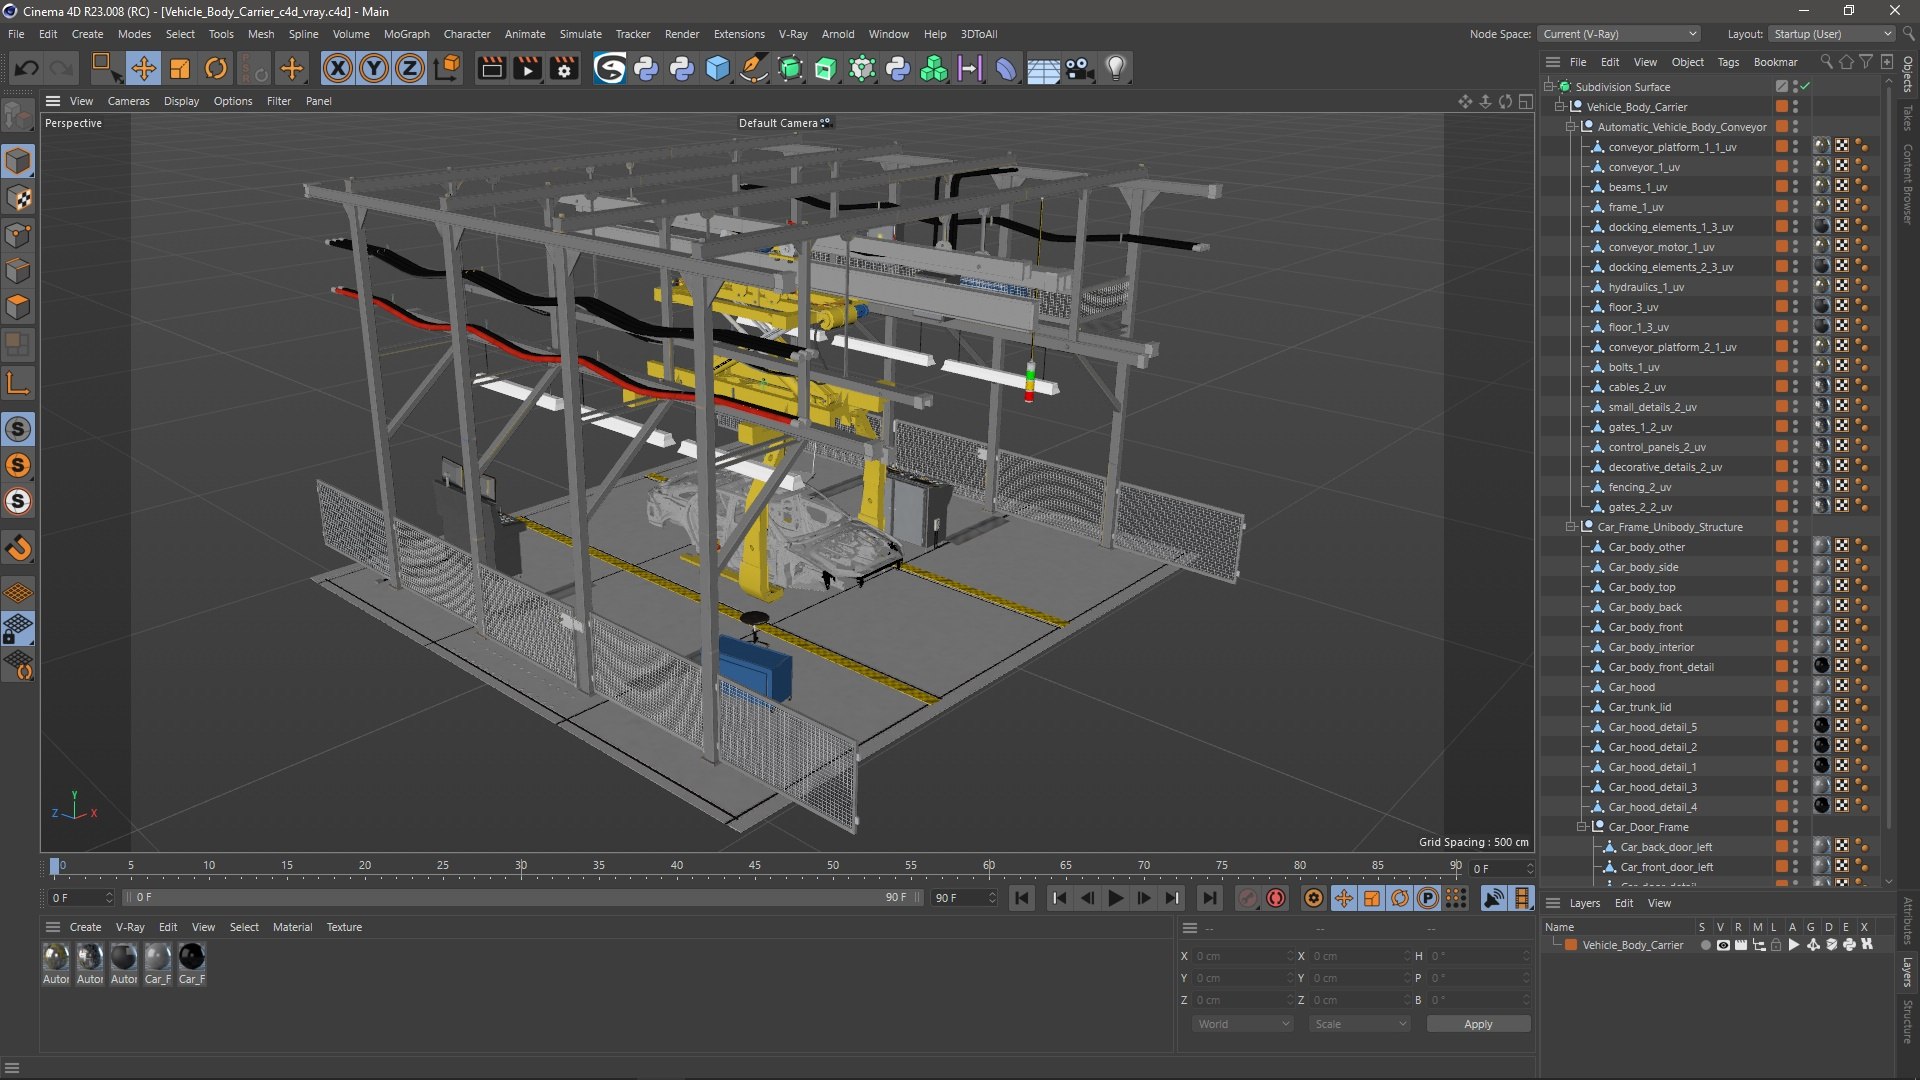The image size is (1920, 1080).
Task: Collapse the Car_Frame_Unibody_Structure group
Action: pos(1571,527)
